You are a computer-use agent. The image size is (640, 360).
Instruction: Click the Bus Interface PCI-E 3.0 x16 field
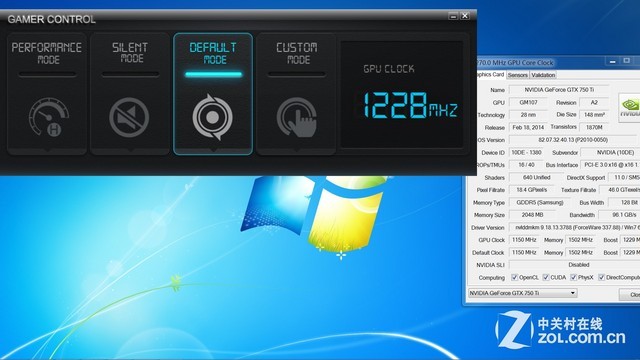tap(610, 165)
